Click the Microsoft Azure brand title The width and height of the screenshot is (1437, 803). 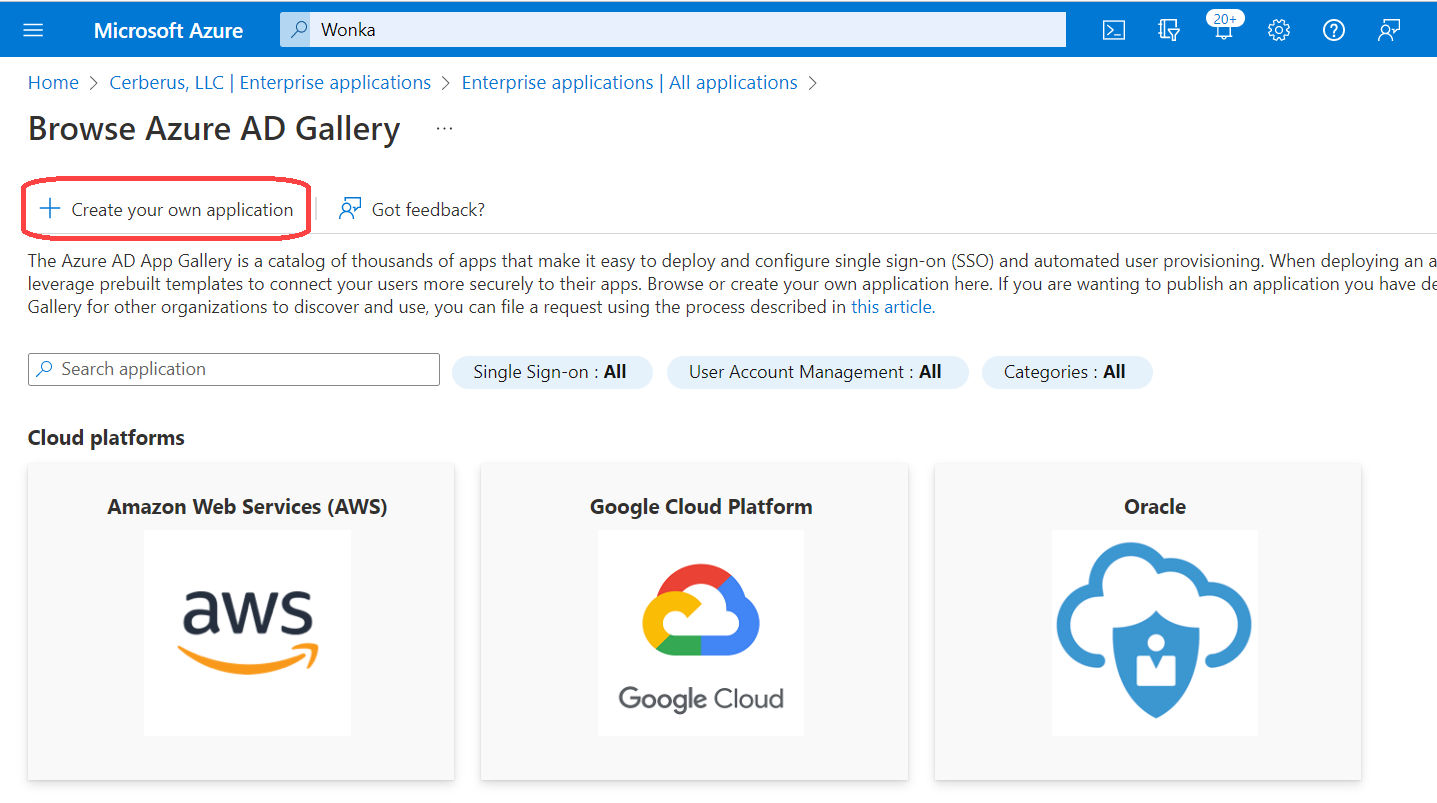[x=168, y=30]
